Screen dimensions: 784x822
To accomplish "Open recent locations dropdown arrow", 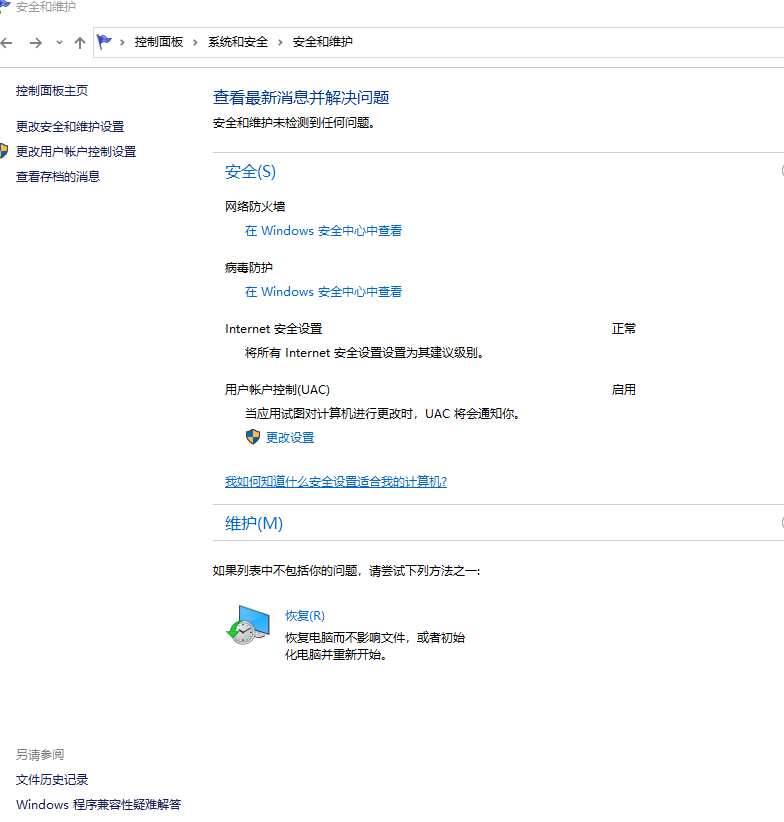I will pyautogui.click(x=59, y=42).
